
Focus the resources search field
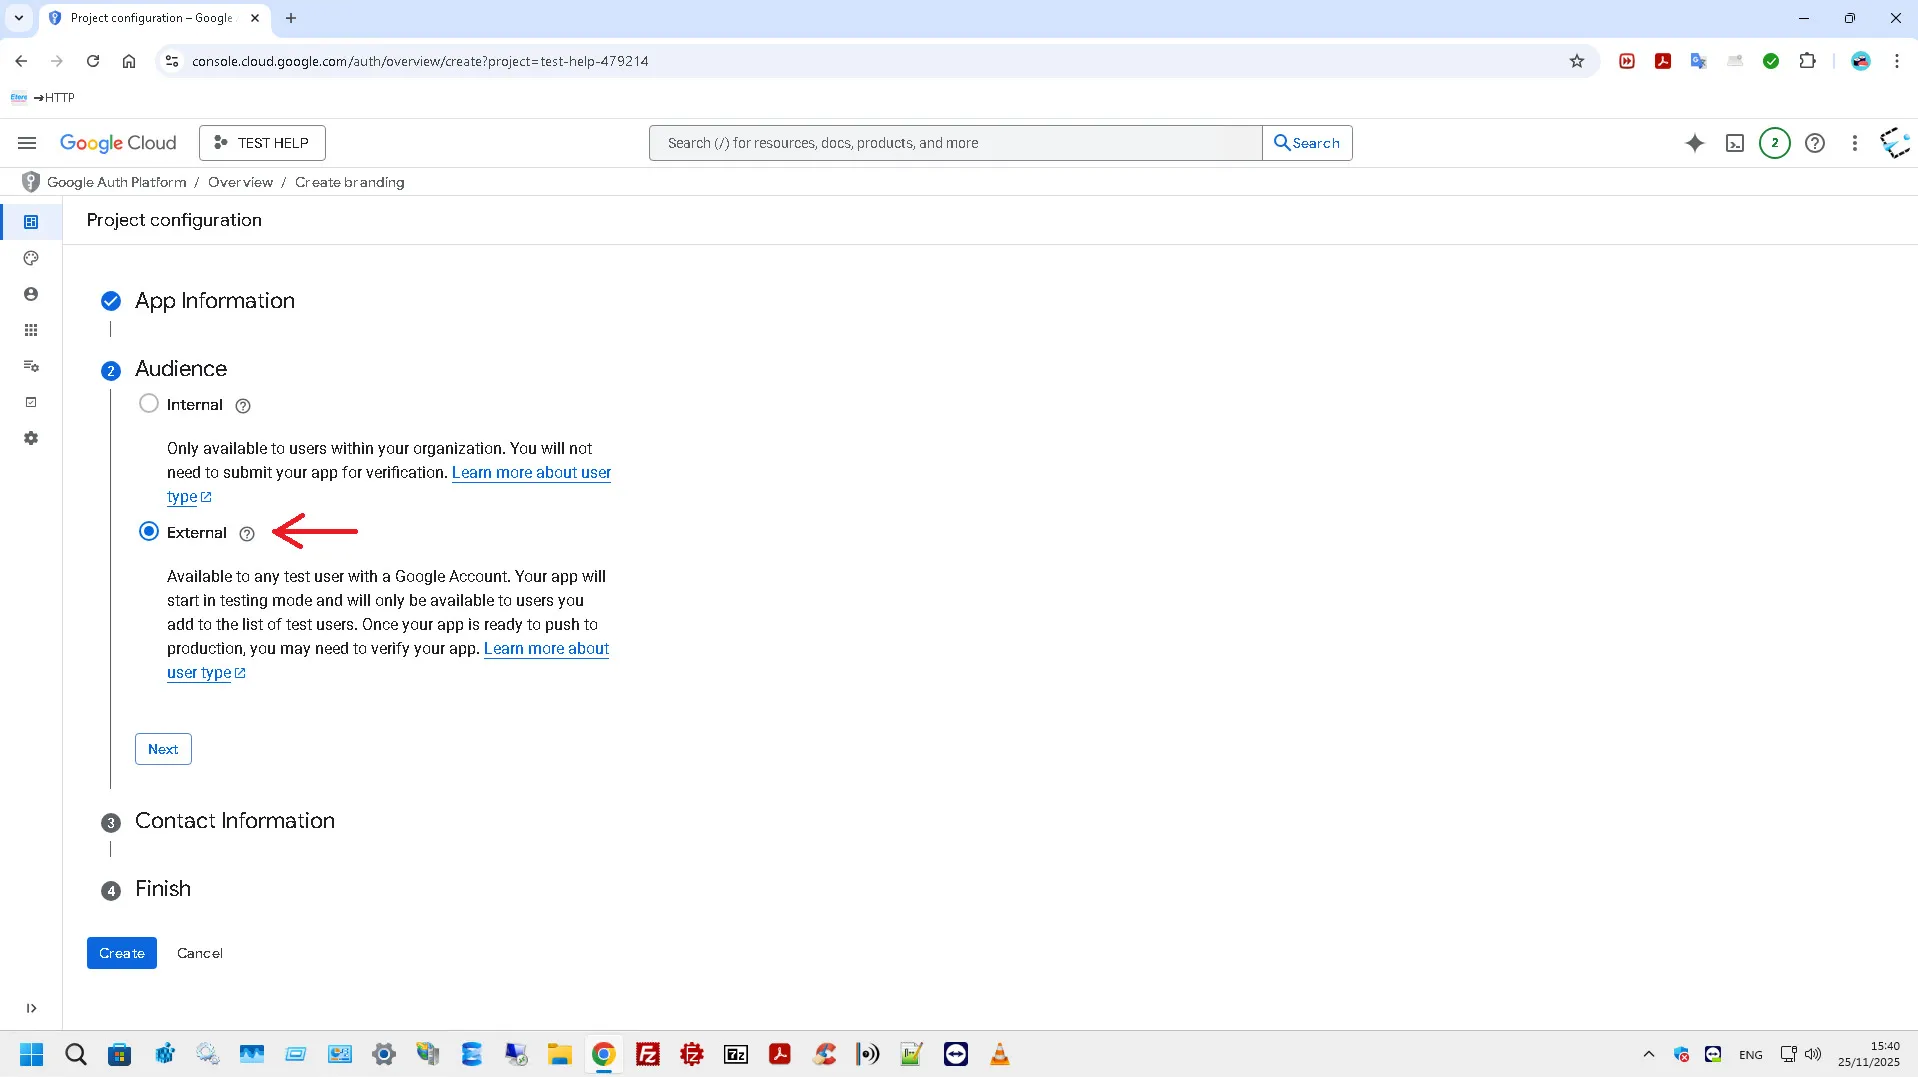click(x=955, y=143)
